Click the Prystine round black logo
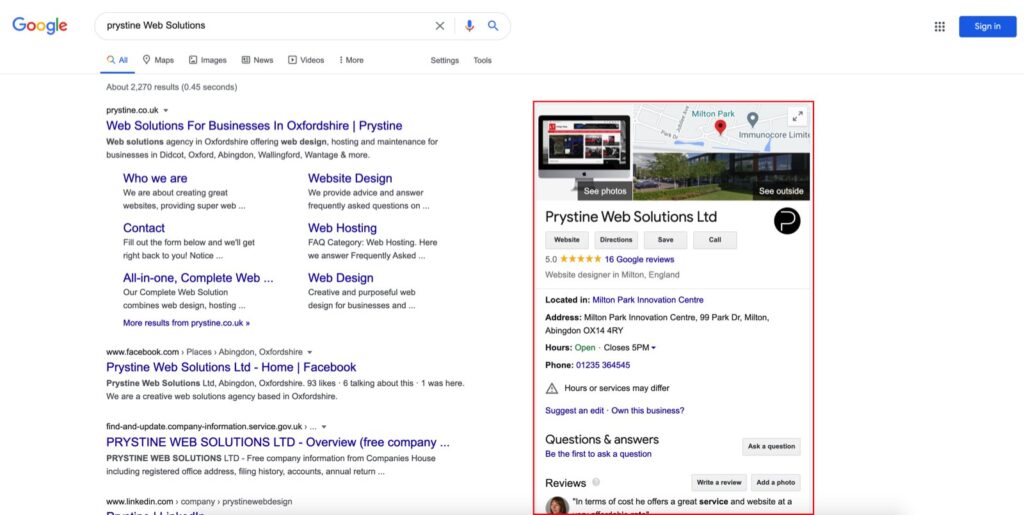This screenshot has width=1024, height=515. (x=787, y=221)
